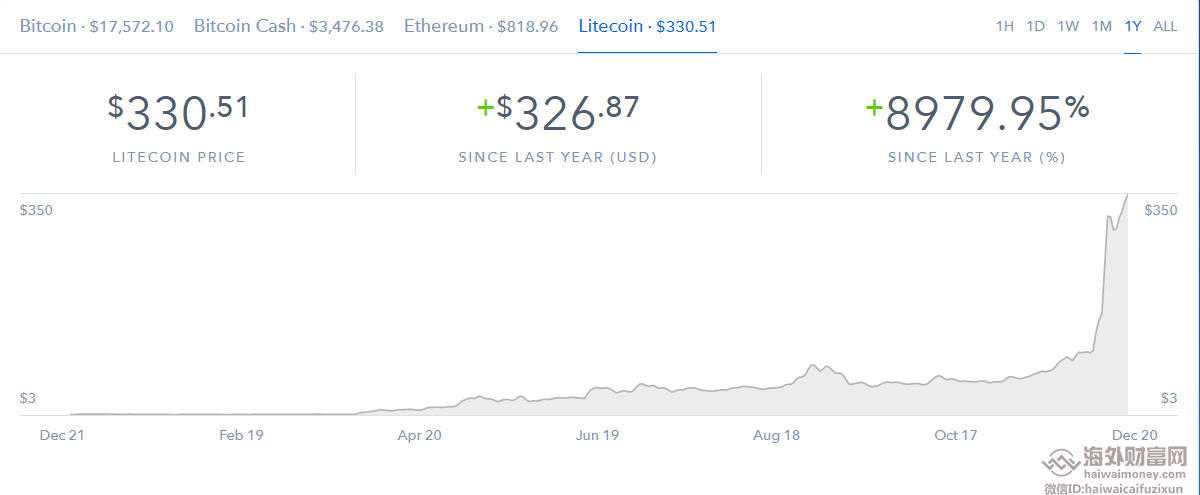This screenshot has height=495, width=1200.
Task: Switch to the Bitcoin price tab
Action: coord(96,26)
